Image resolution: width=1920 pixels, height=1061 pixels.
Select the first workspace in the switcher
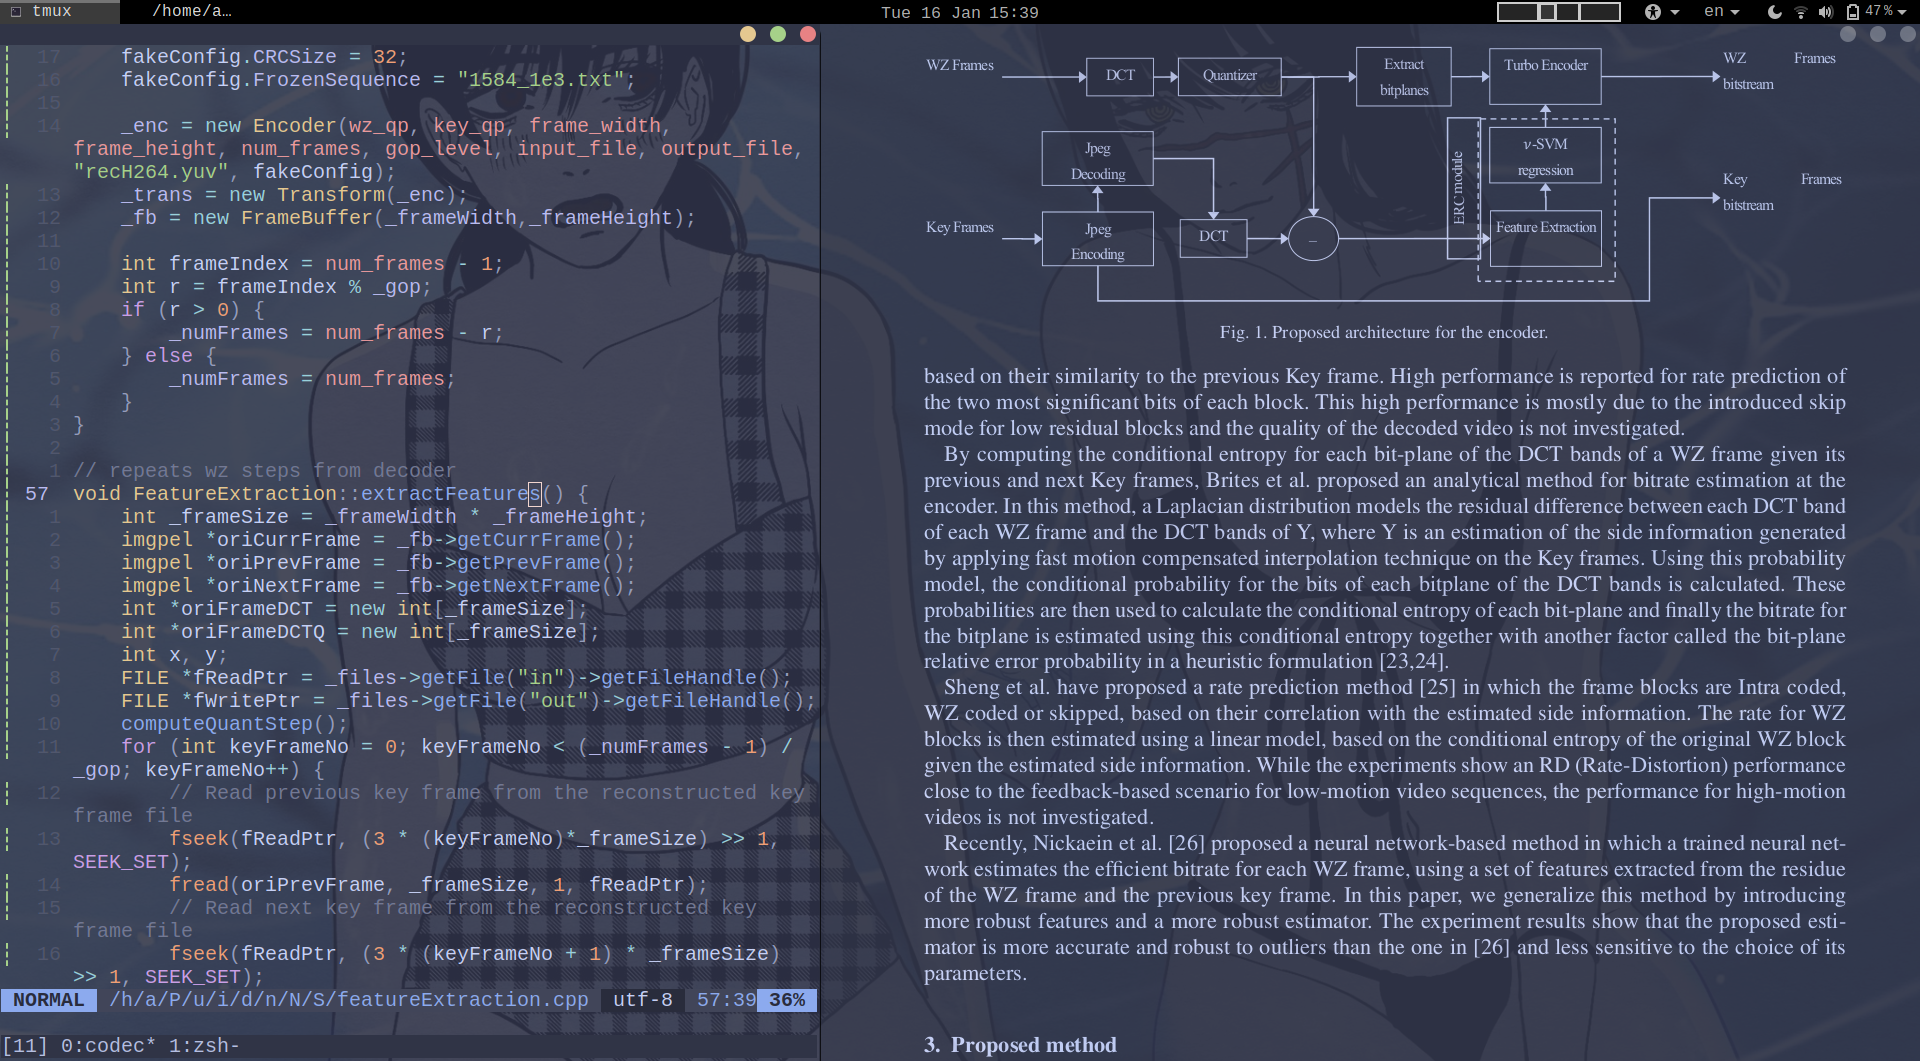coord(1517,12)
